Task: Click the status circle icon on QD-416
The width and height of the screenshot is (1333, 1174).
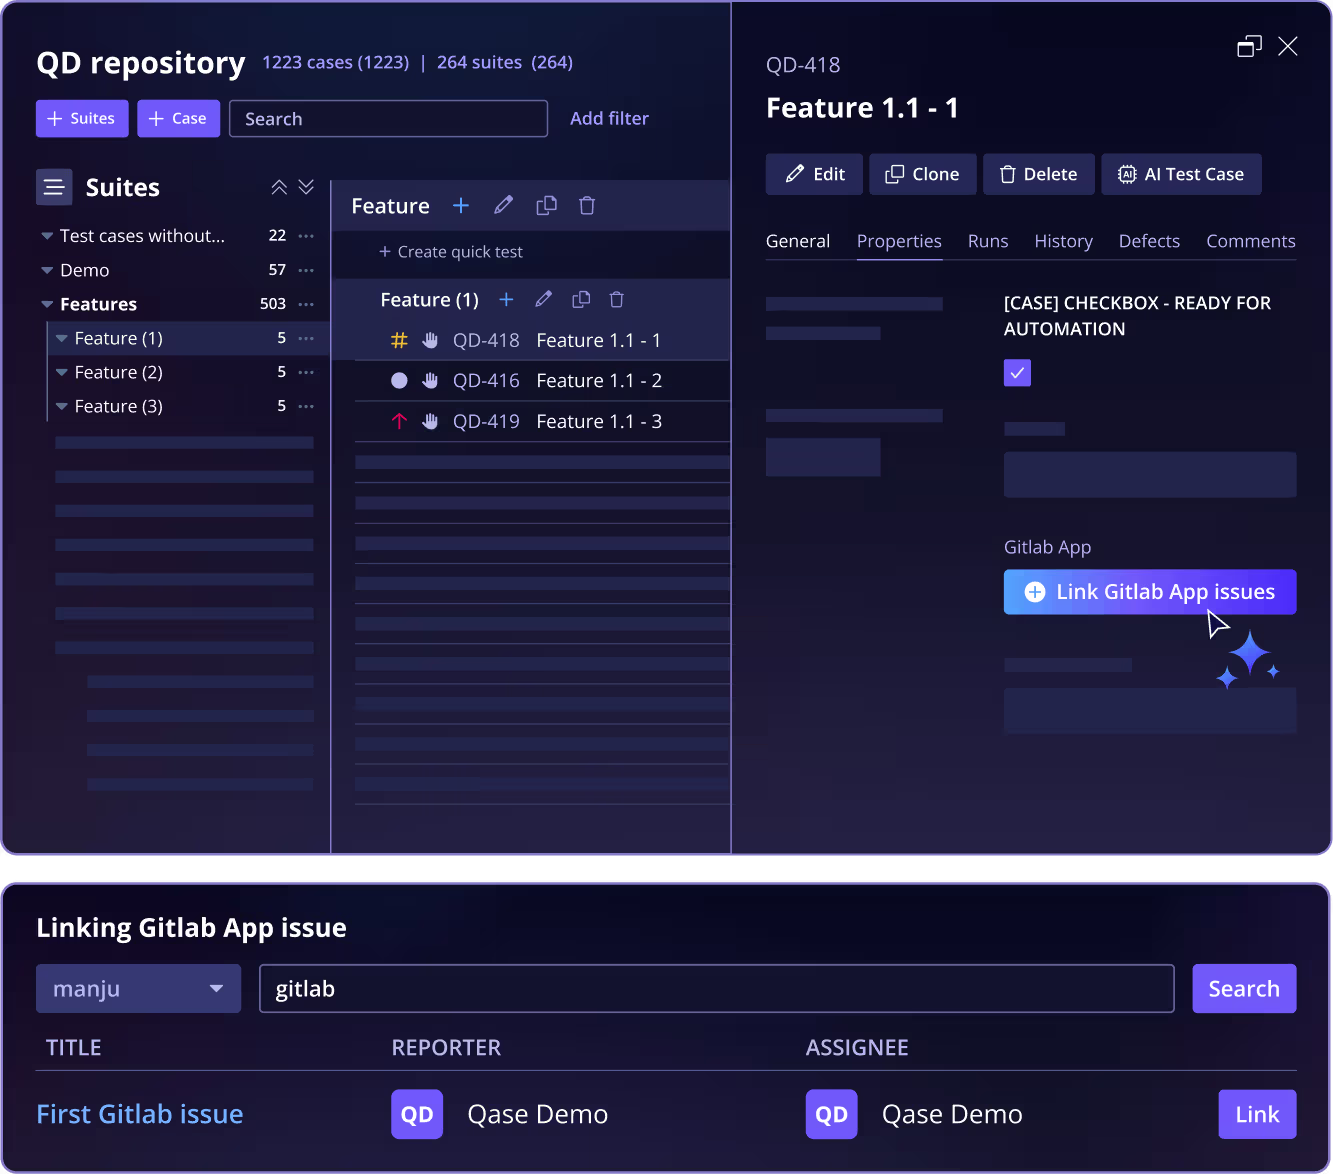Action: [399, 380]
